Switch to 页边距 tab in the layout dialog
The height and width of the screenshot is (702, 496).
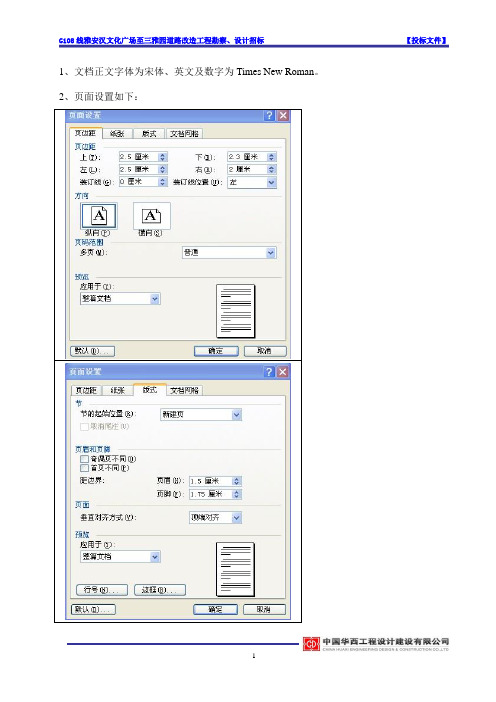click(86, 390)
